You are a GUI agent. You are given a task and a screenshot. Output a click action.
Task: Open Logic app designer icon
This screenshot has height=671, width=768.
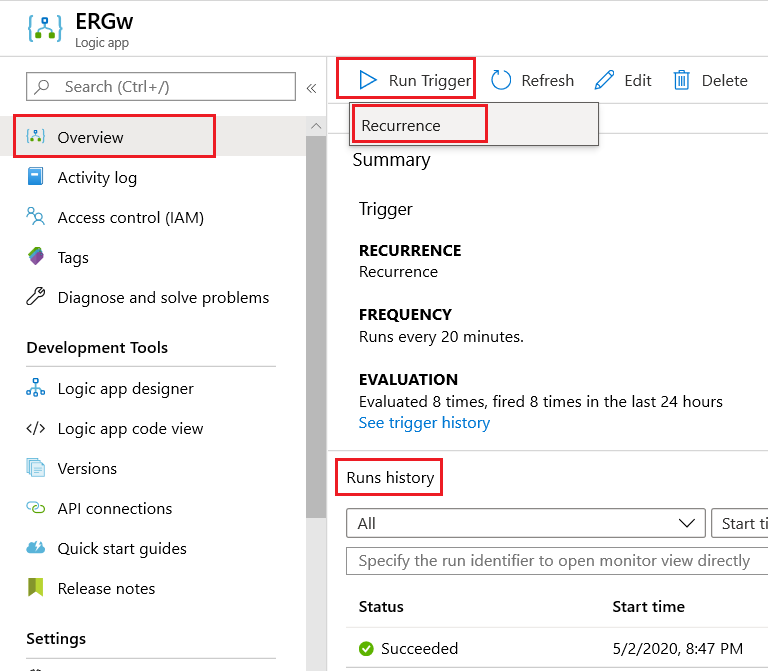click(x=36, y=388)
